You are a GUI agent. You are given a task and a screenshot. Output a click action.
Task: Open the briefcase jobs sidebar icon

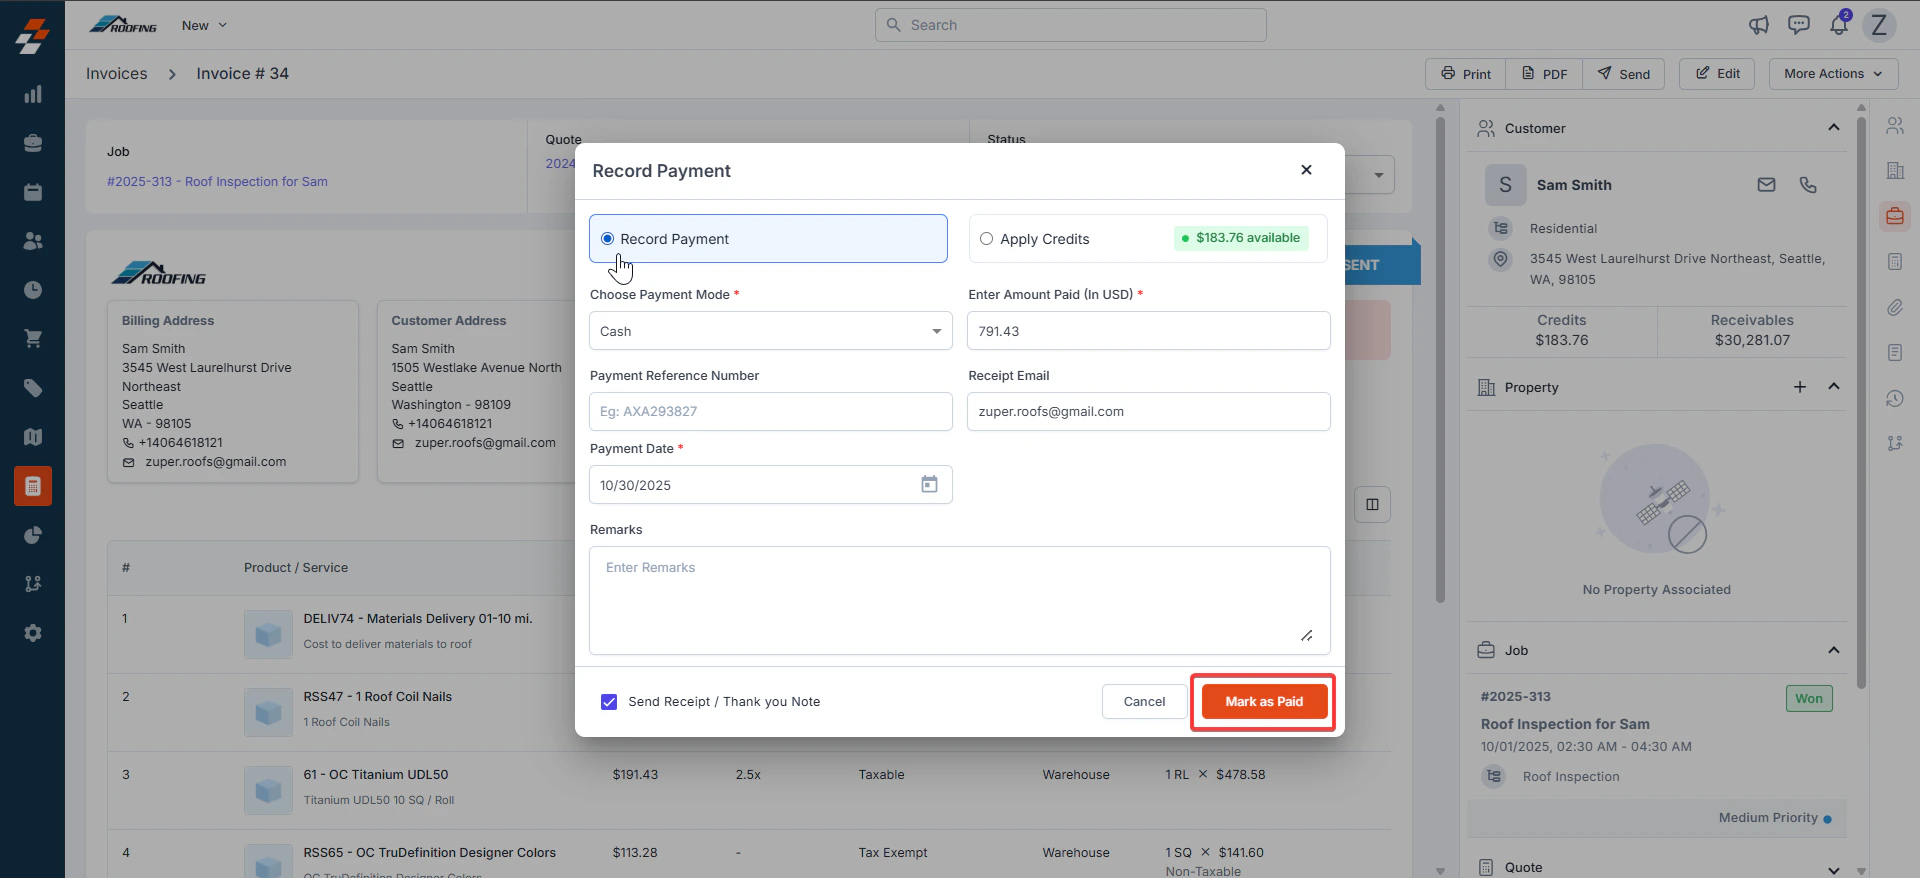click(x=33, y=143)
